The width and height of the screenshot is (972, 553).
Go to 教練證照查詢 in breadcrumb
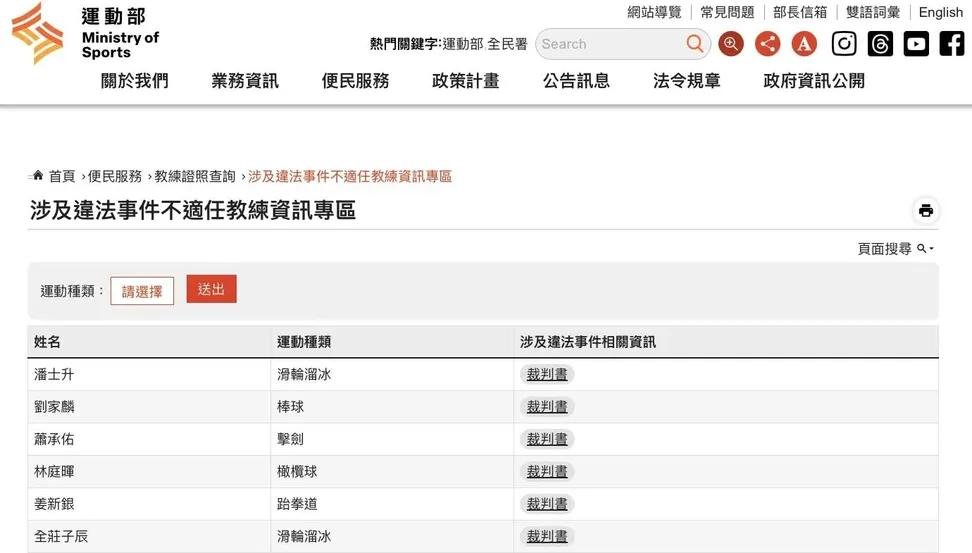tap(195, 176)
